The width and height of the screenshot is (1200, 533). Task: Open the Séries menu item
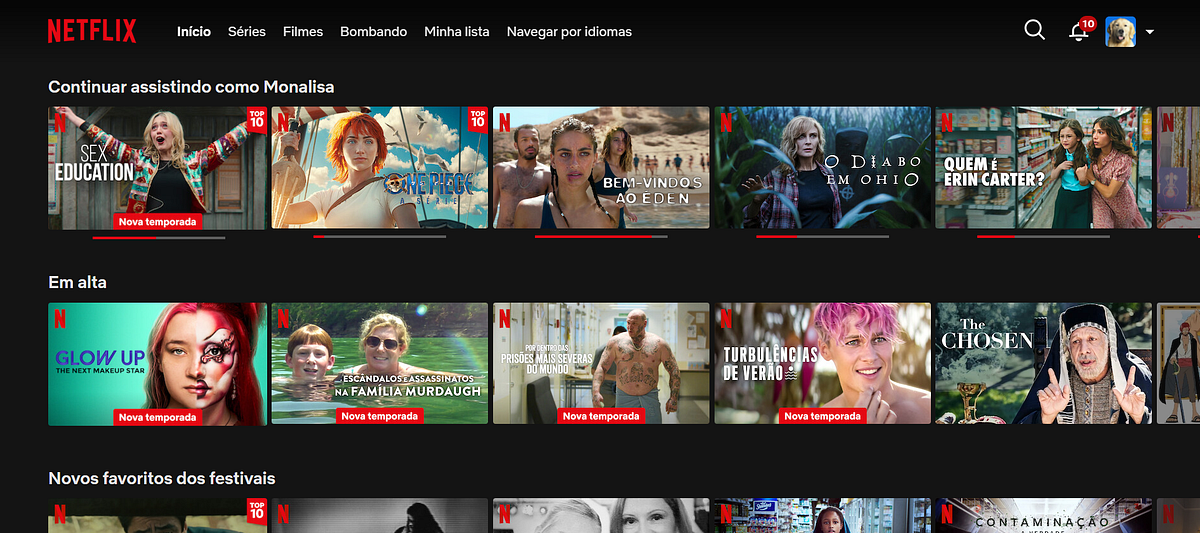247,31
